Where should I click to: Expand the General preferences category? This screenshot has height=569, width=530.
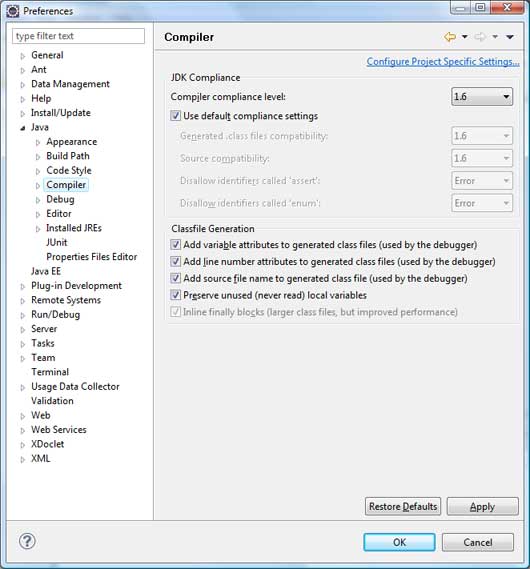[23, 56]
